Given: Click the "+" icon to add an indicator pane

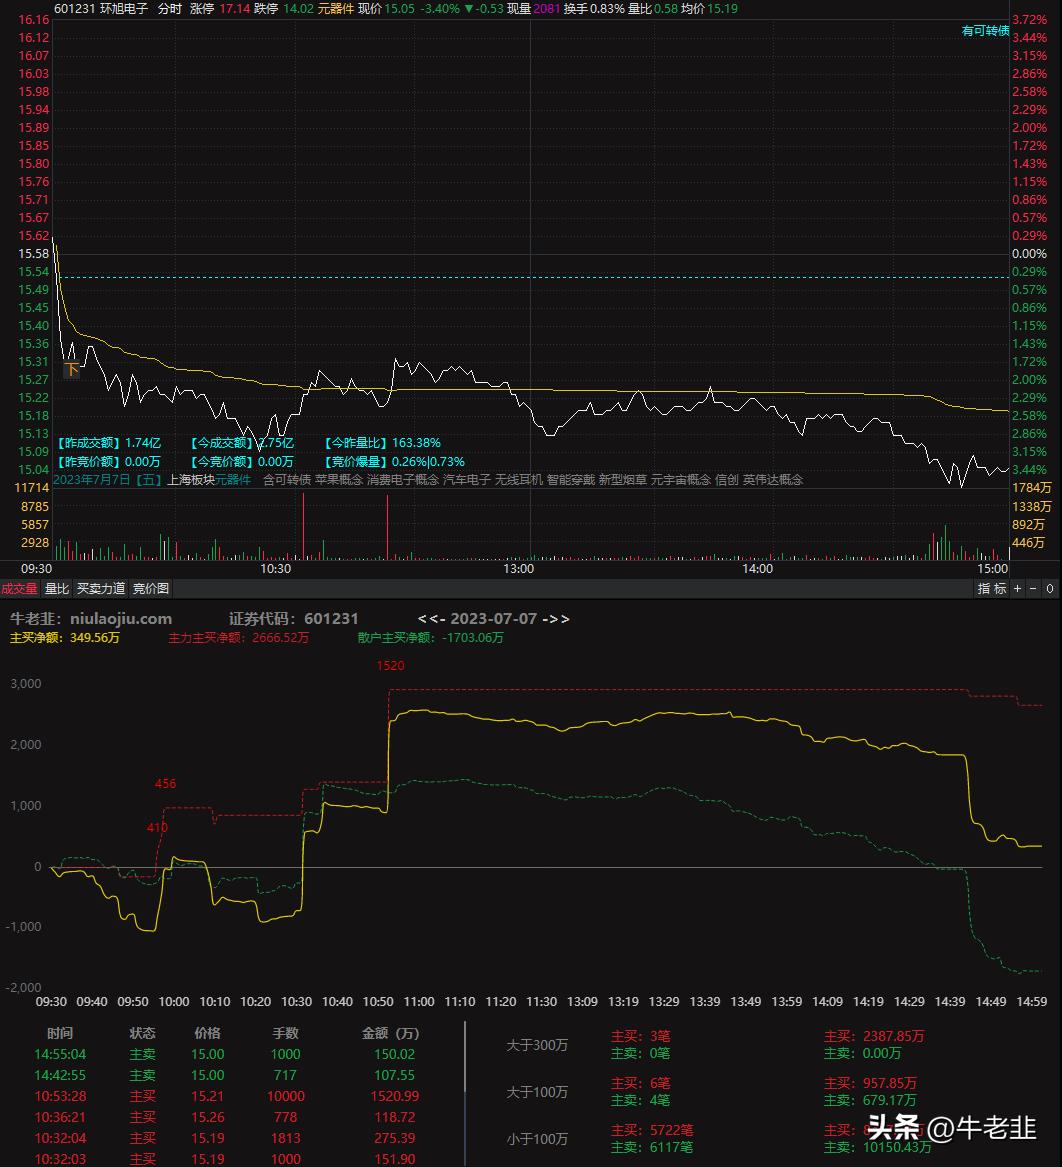Looking at the screenshot, I should pos(1016,588).
